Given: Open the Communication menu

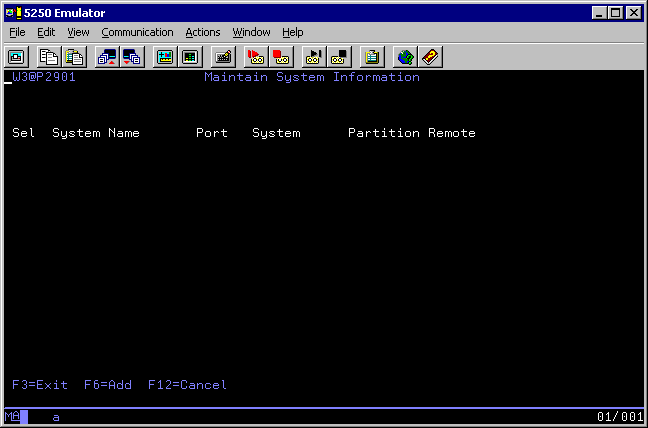Looking at the screenshot, I should point(137,32).
